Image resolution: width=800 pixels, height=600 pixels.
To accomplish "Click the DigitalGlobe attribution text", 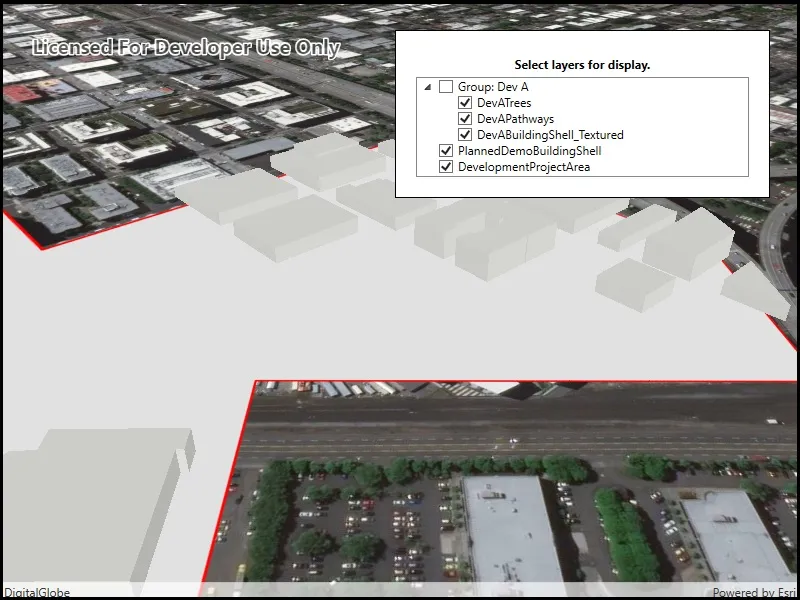I will click(37, 593).
